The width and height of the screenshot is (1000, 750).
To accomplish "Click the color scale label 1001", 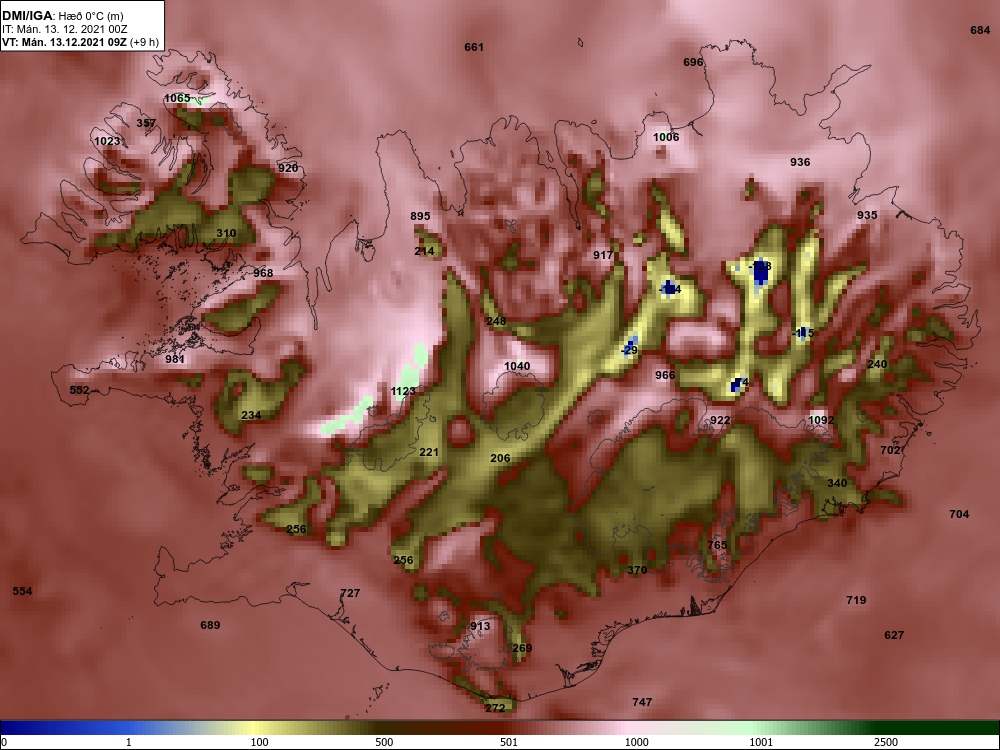I will point(761,742).
